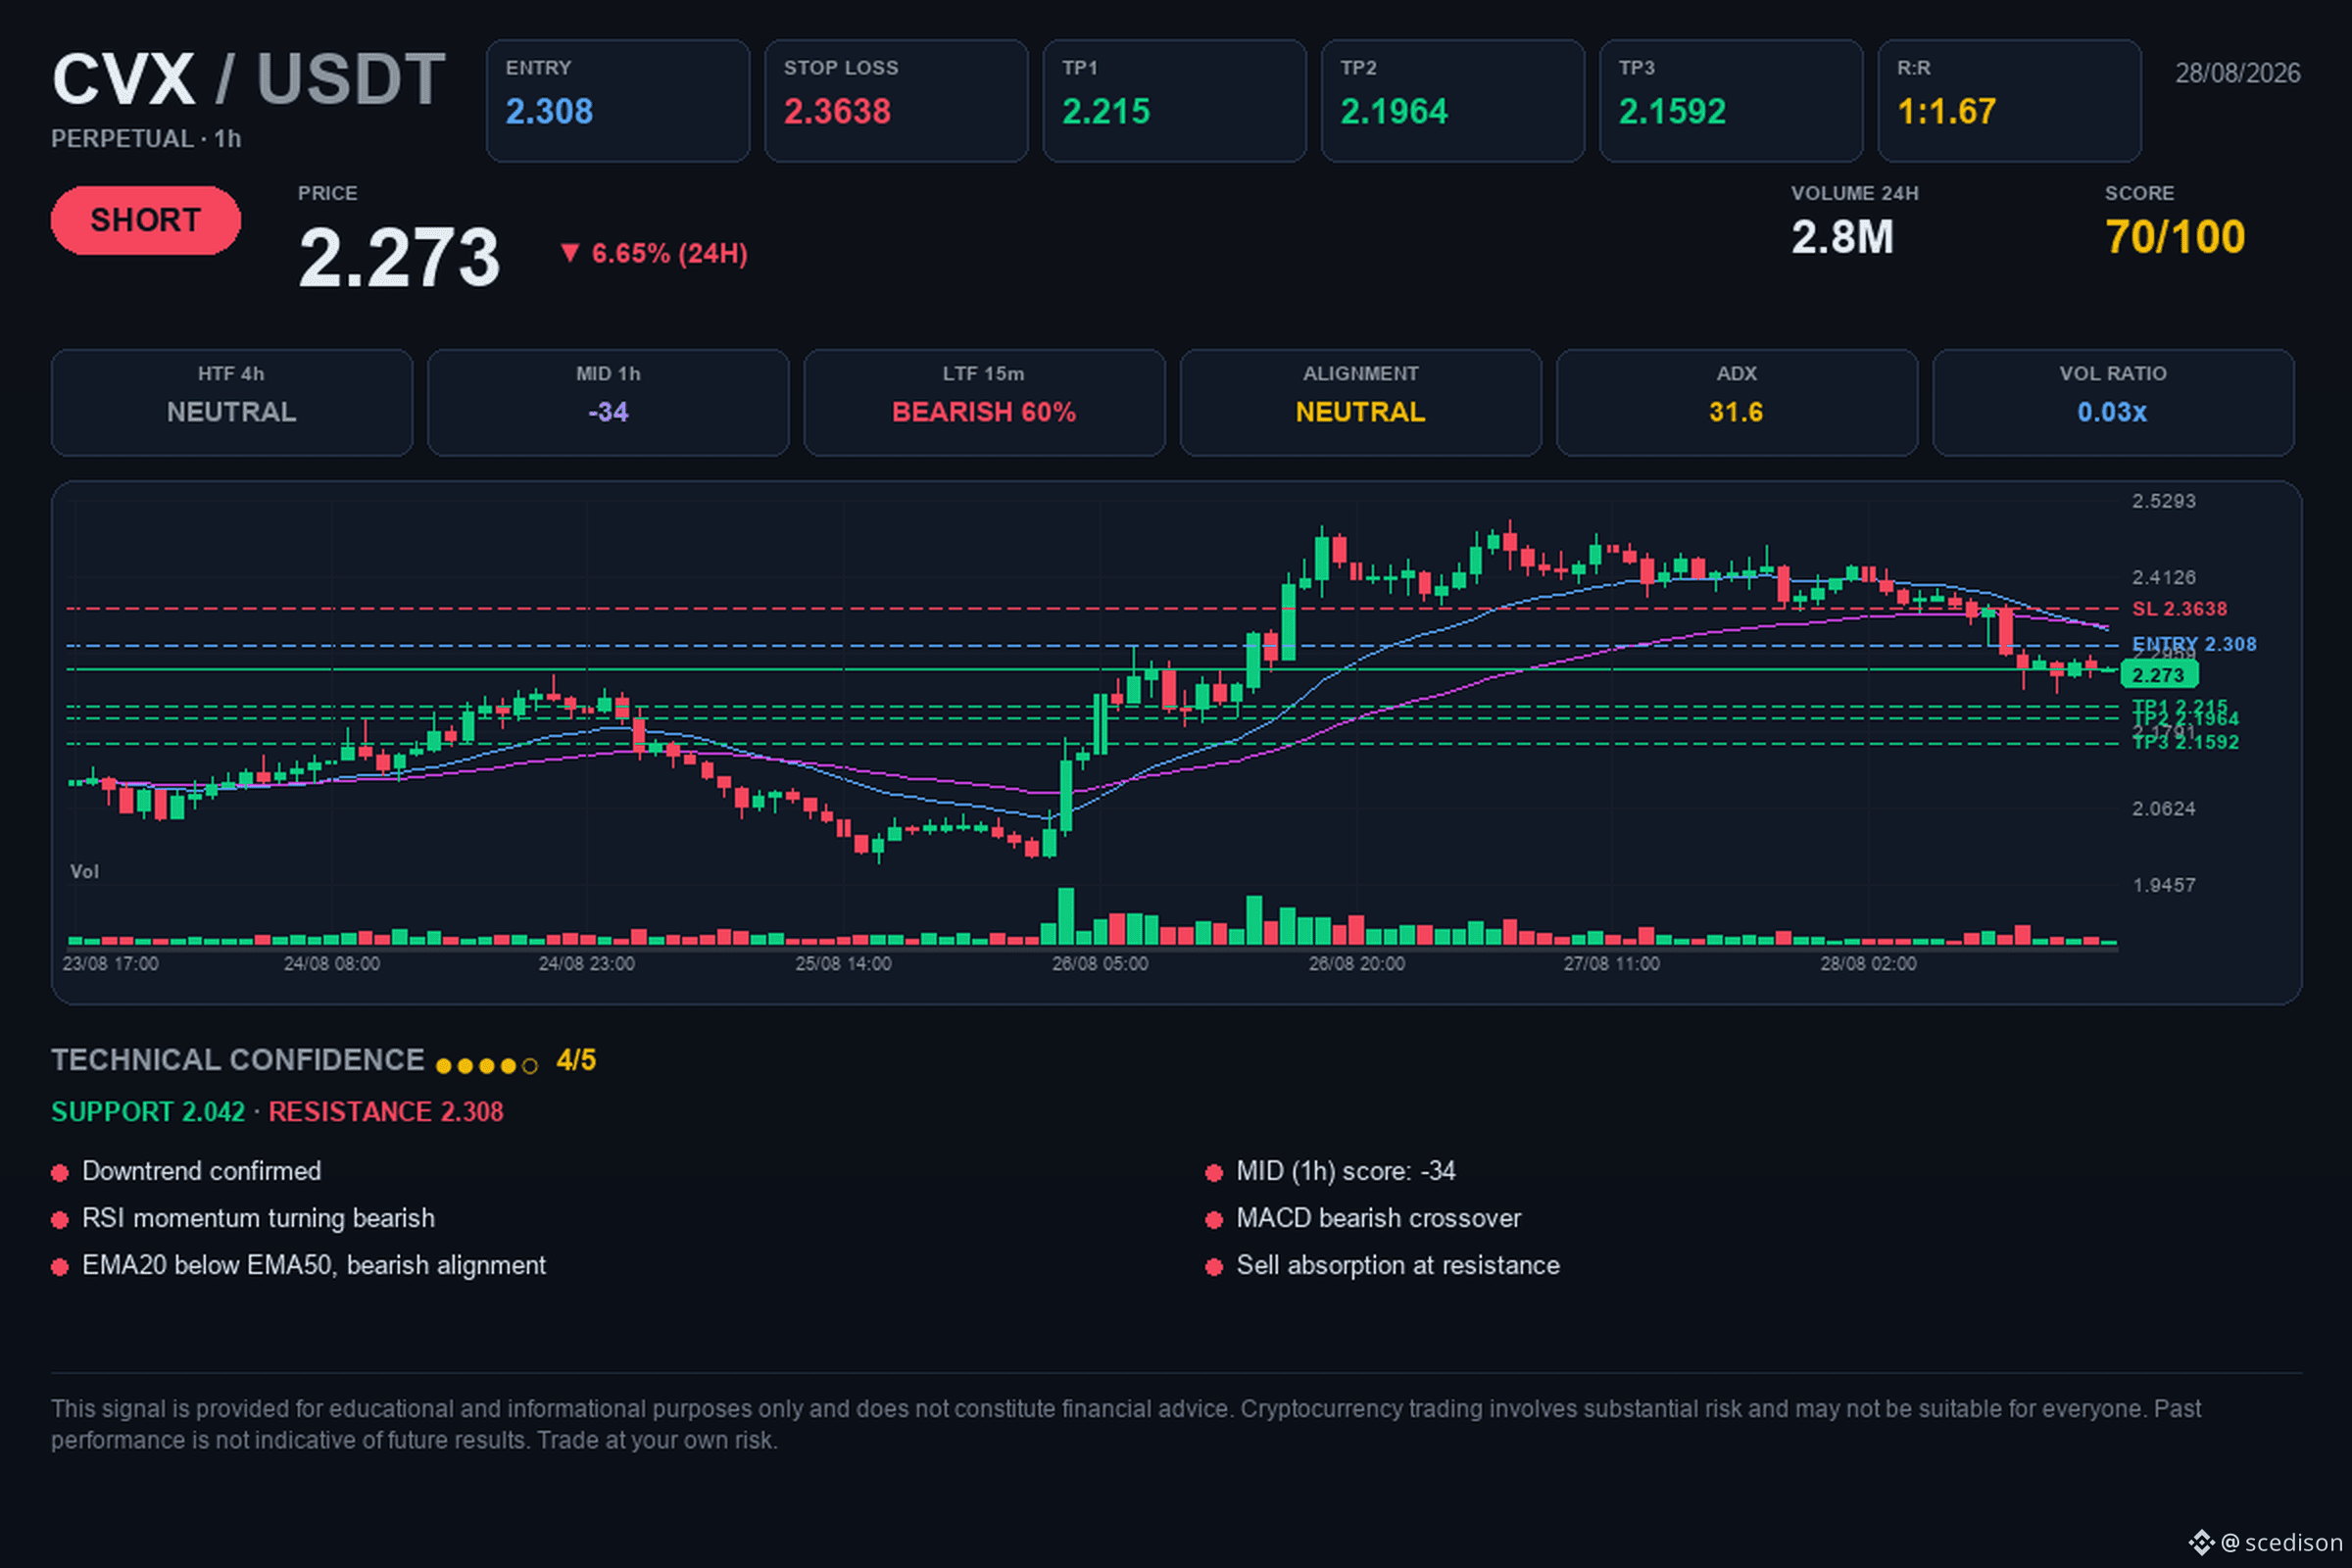Select the RESISTANCE 2.308 level text
This screenshot has width=2352, height=1568.
pos(386,1112)
